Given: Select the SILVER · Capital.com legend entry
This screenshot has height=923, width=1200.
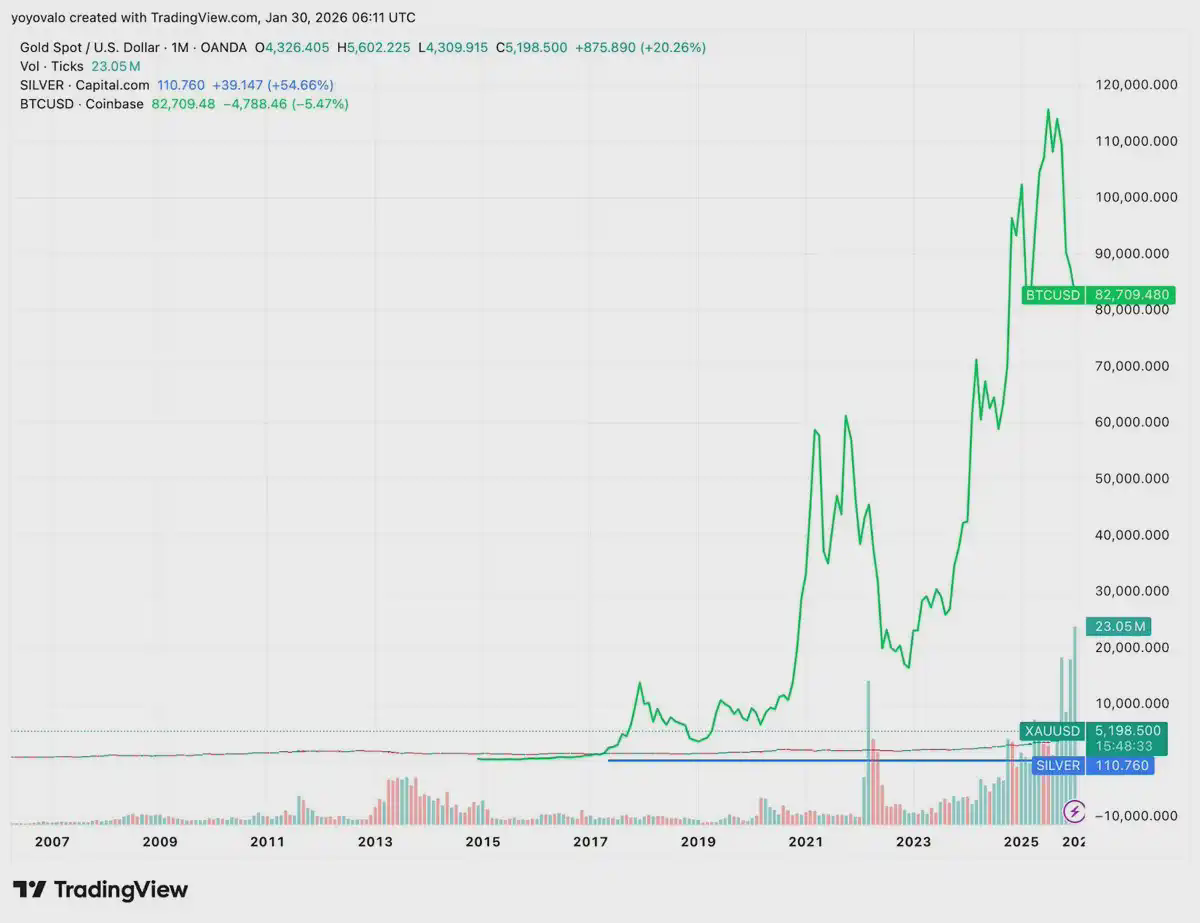Looking at the screenshot, I should click(84, 85).
